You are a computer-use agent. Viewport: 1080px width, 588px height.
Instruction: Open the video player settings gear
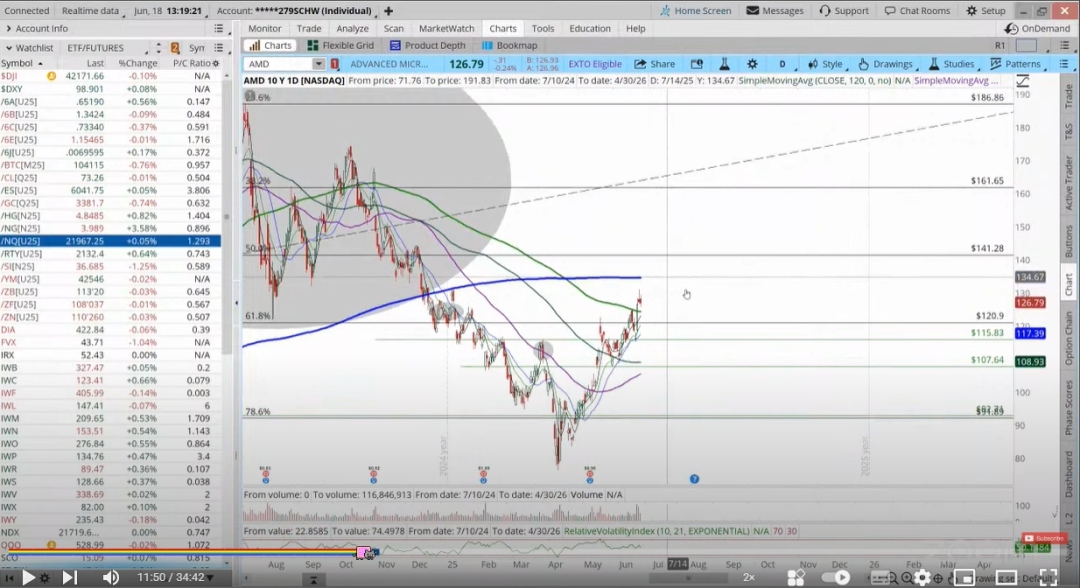click(x=922, y=577)
